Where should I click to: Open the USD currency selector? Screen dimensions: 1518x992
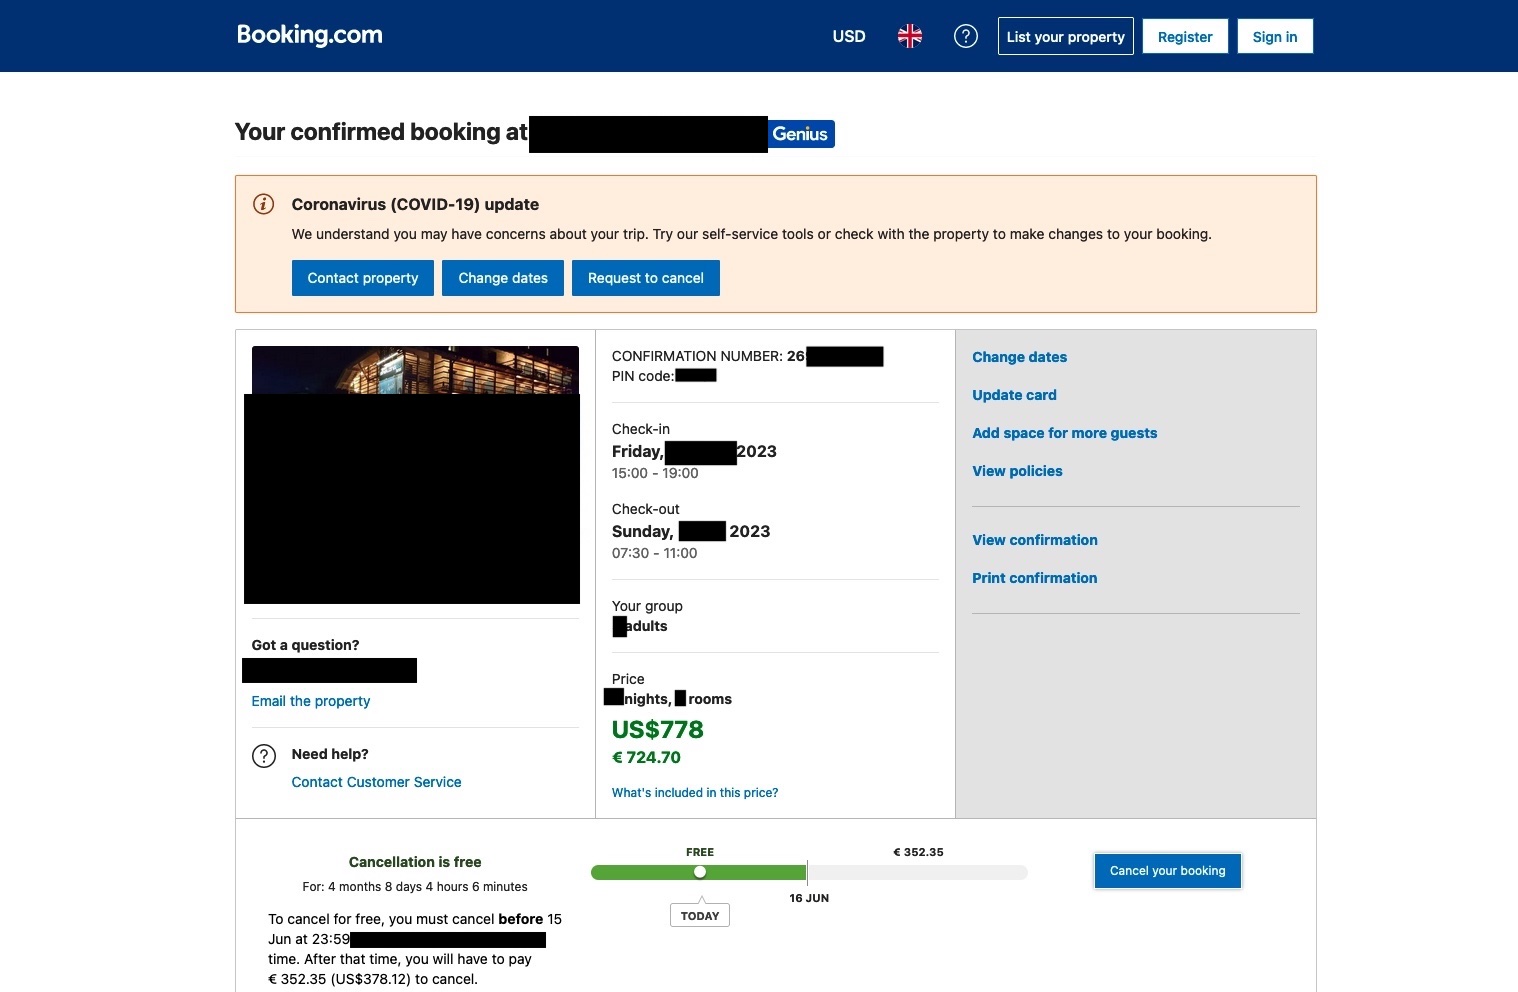click(x=848, y=36)
